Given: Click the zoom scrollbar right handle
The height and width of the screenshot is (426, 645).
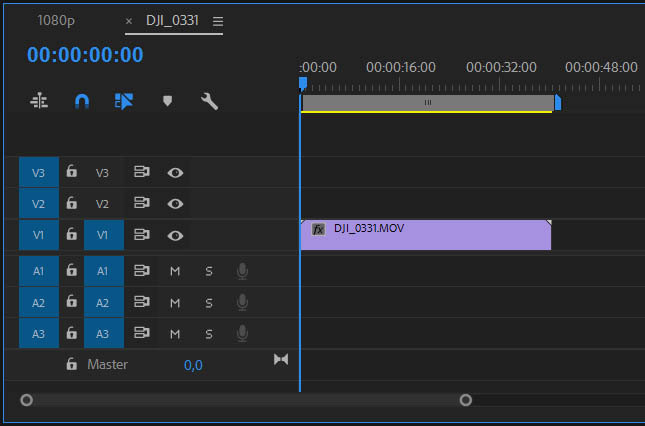Looking at the screenshot, I should click(466, 400).
